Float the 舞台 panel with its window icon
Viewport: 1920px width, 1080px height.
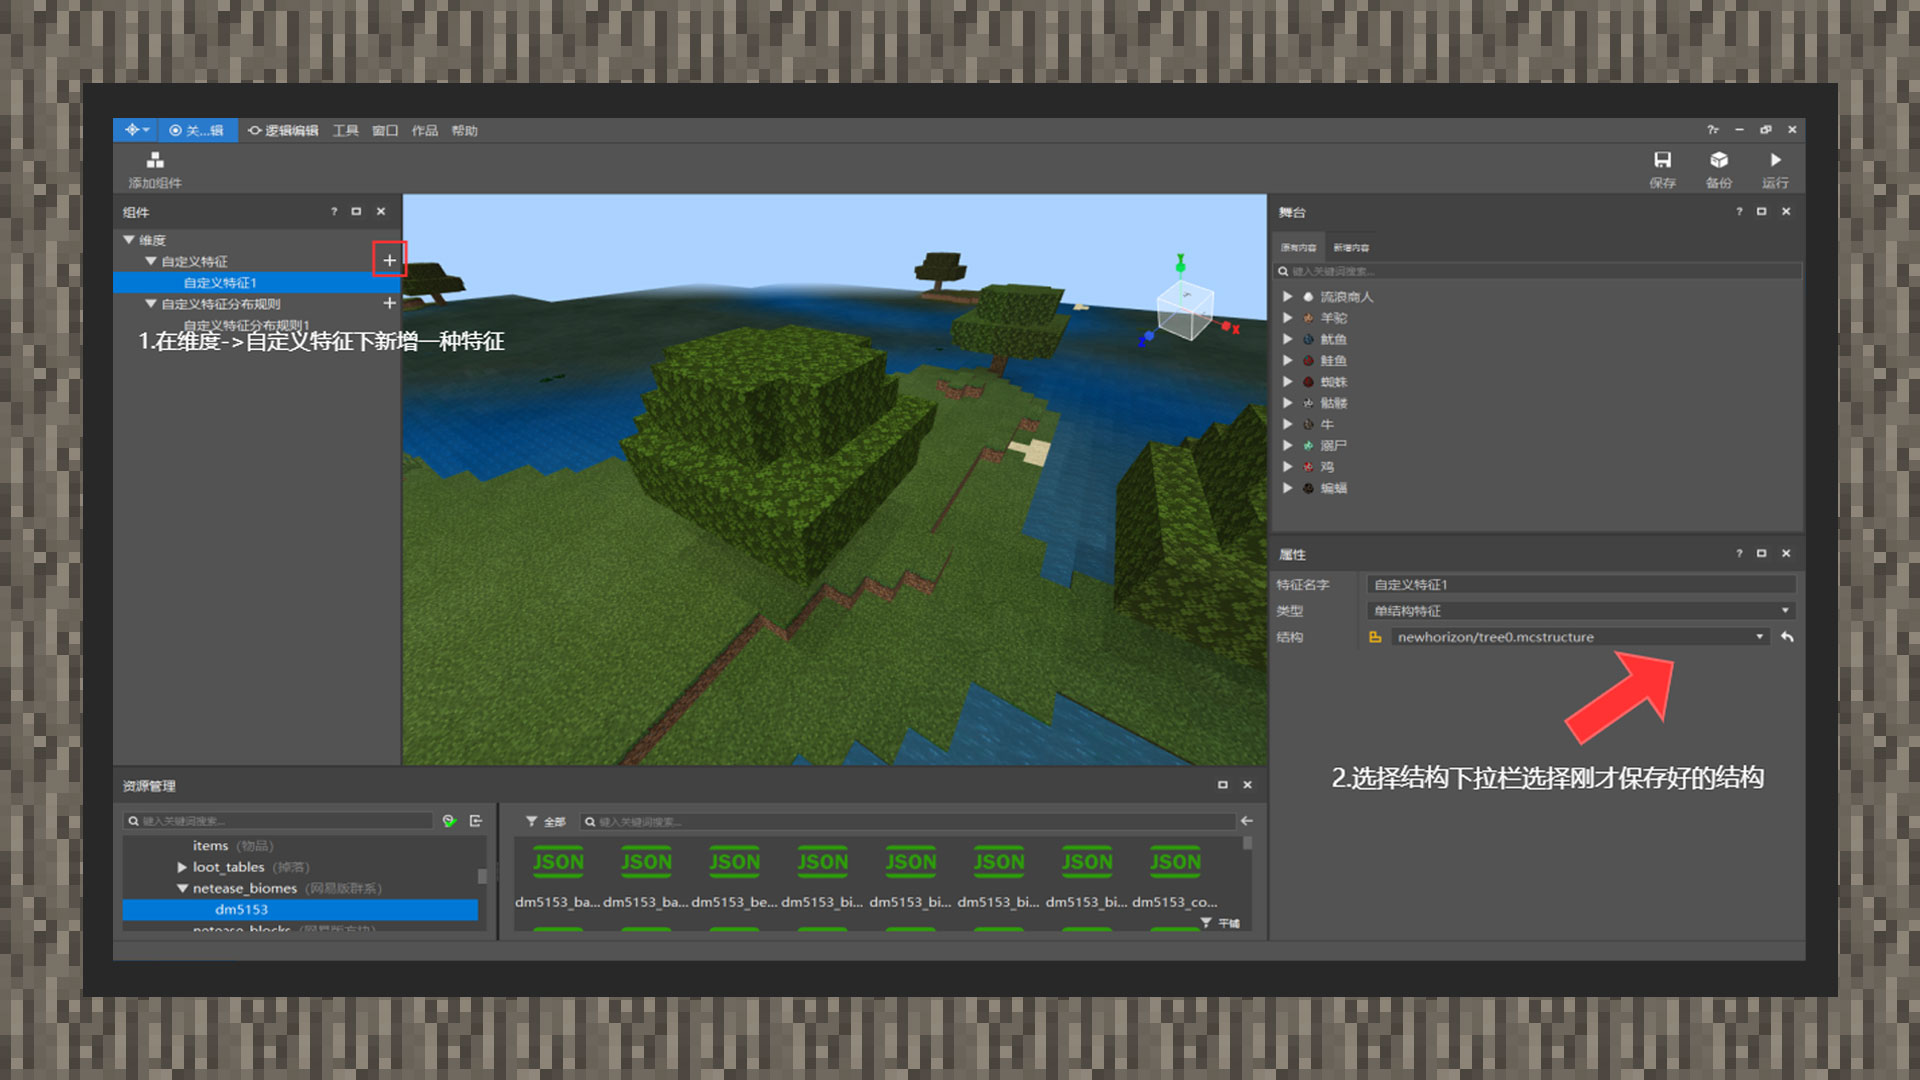(x=1761, y=212)
